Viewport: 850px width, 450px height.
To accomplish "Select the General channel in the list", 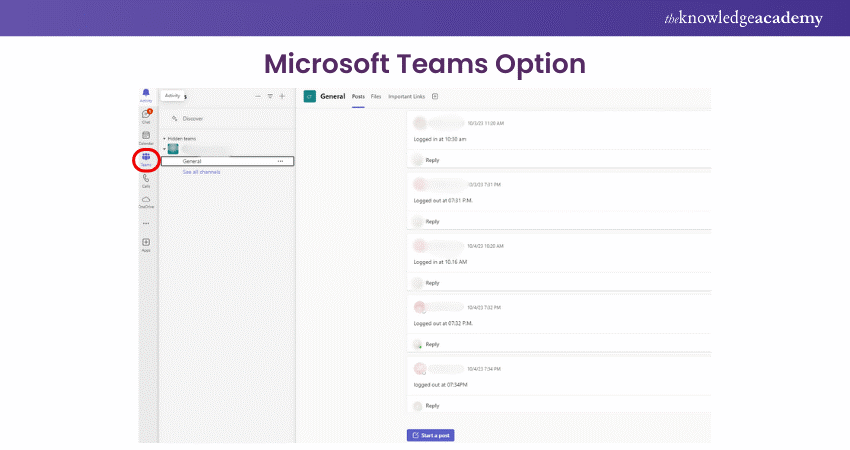I will tap(192, 161).
